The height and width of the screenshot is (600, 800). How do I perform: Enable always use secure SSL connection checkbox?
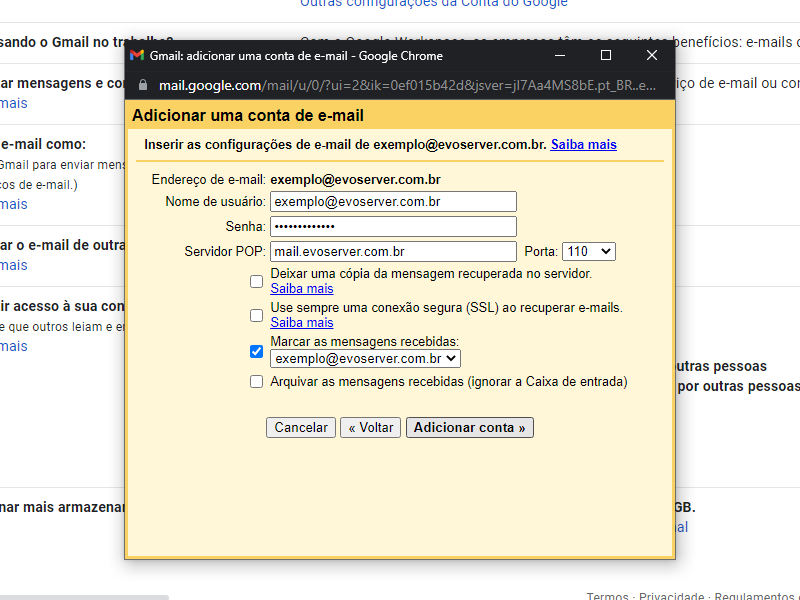coord(257,315)
